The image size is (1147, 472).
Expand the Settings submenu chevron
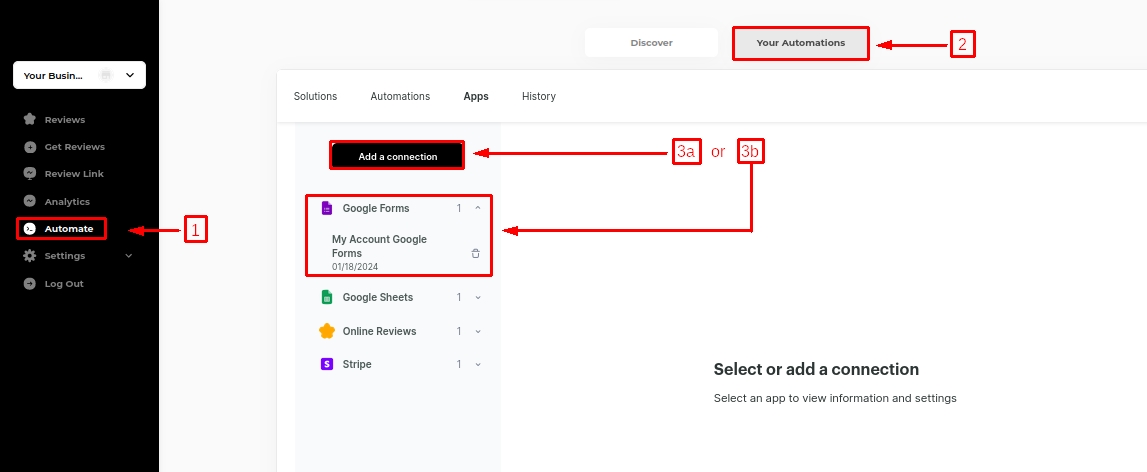tap(128, 256)
